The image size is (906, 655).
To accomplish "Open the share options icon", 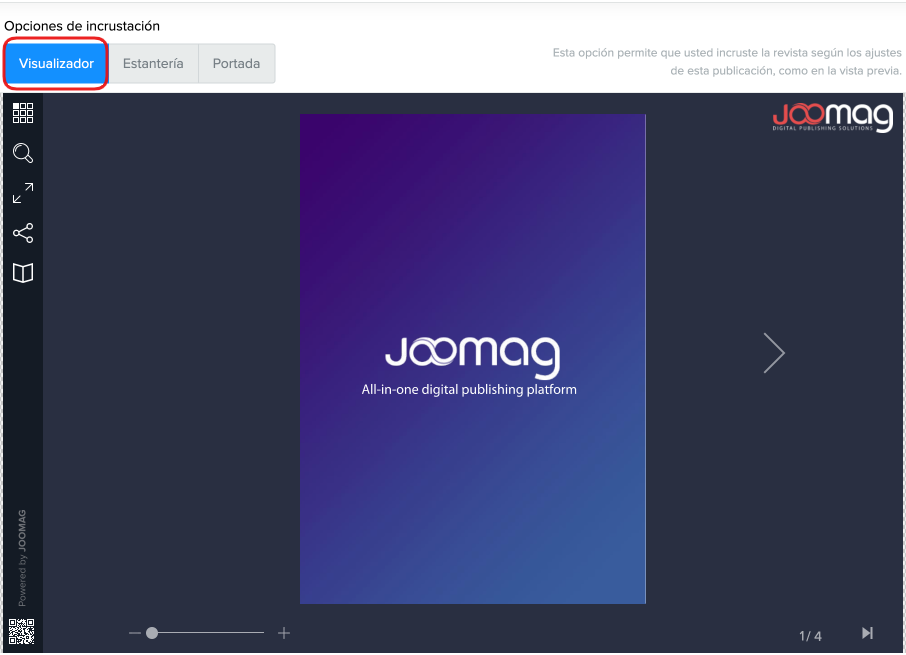I will coord(23,233).
